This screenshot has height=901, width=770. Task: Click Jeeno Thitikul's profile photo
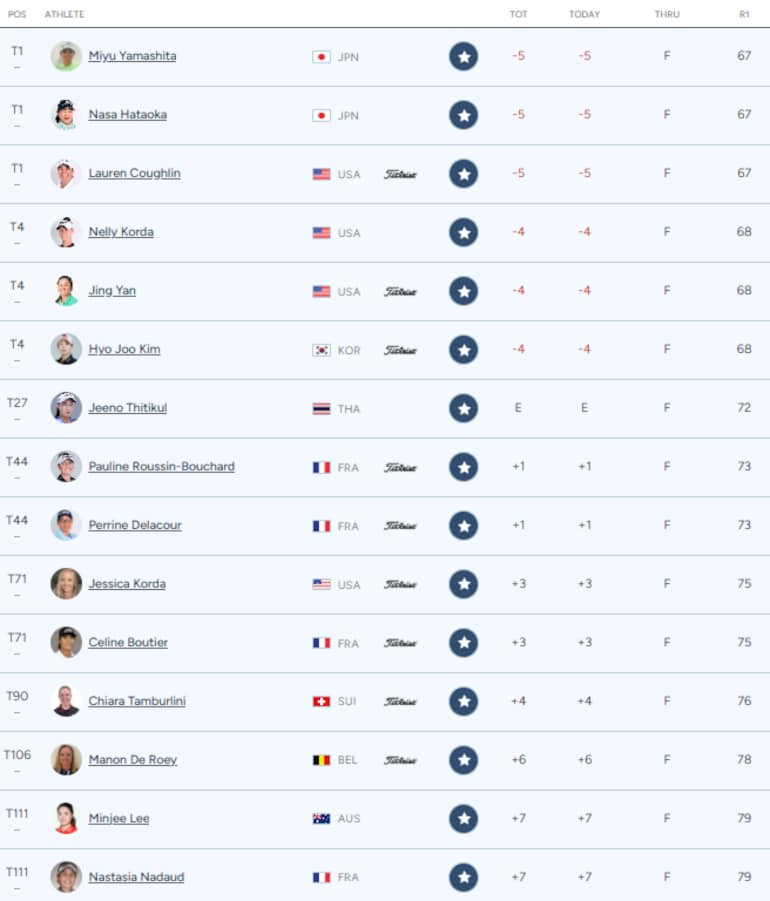(x=66, y=408)
